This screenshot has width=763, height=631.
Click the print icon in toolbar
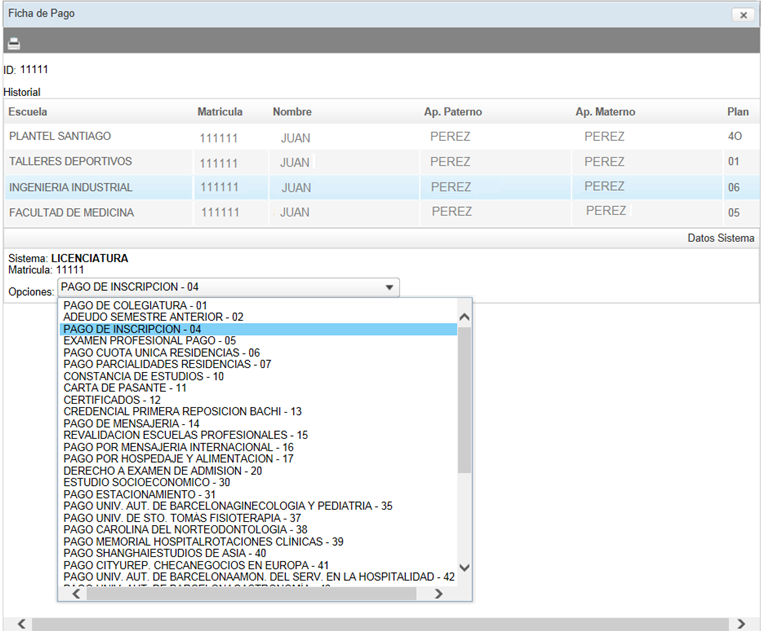click(14, 43)
